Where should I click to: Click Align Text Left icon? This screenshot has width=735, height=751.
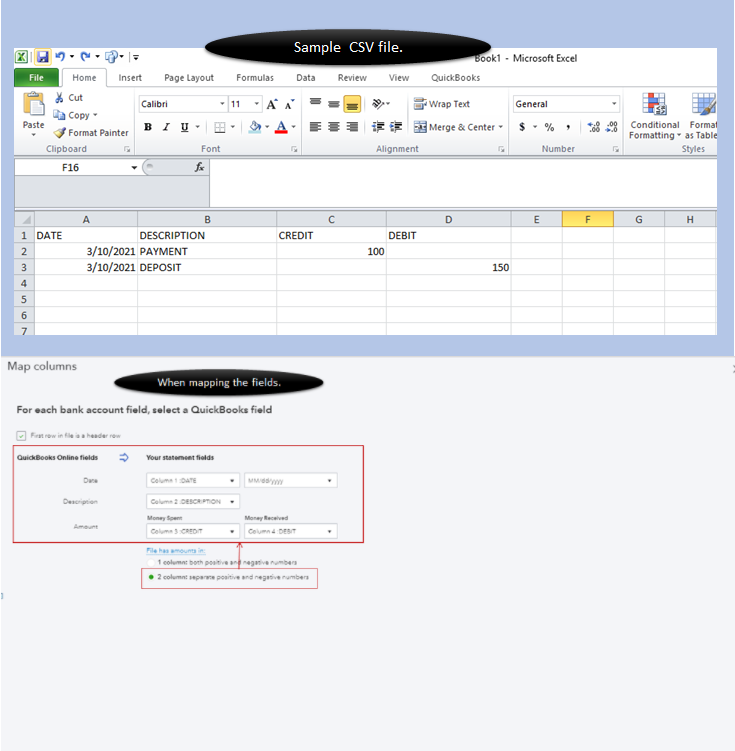click(316, 126)
